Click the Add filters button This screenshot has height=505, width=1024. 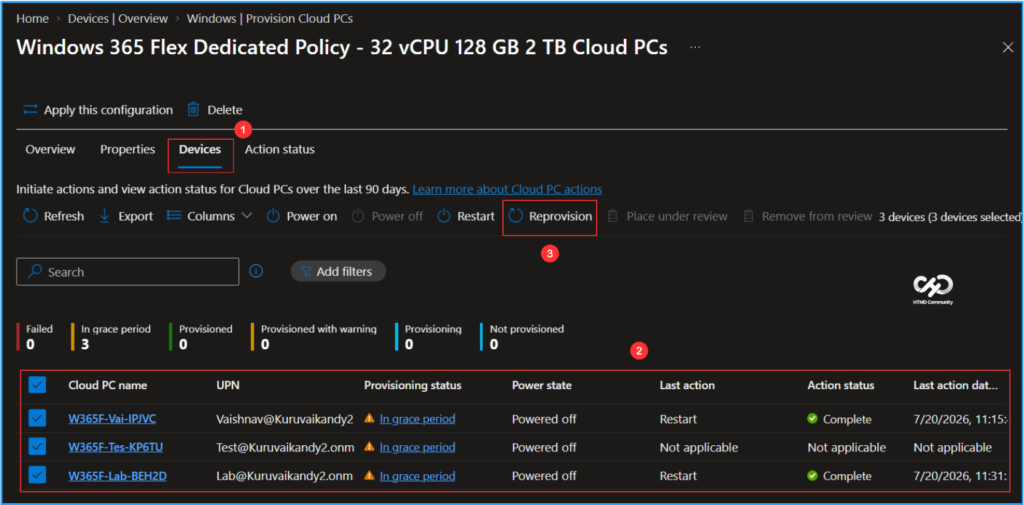[x=338, y=271]
